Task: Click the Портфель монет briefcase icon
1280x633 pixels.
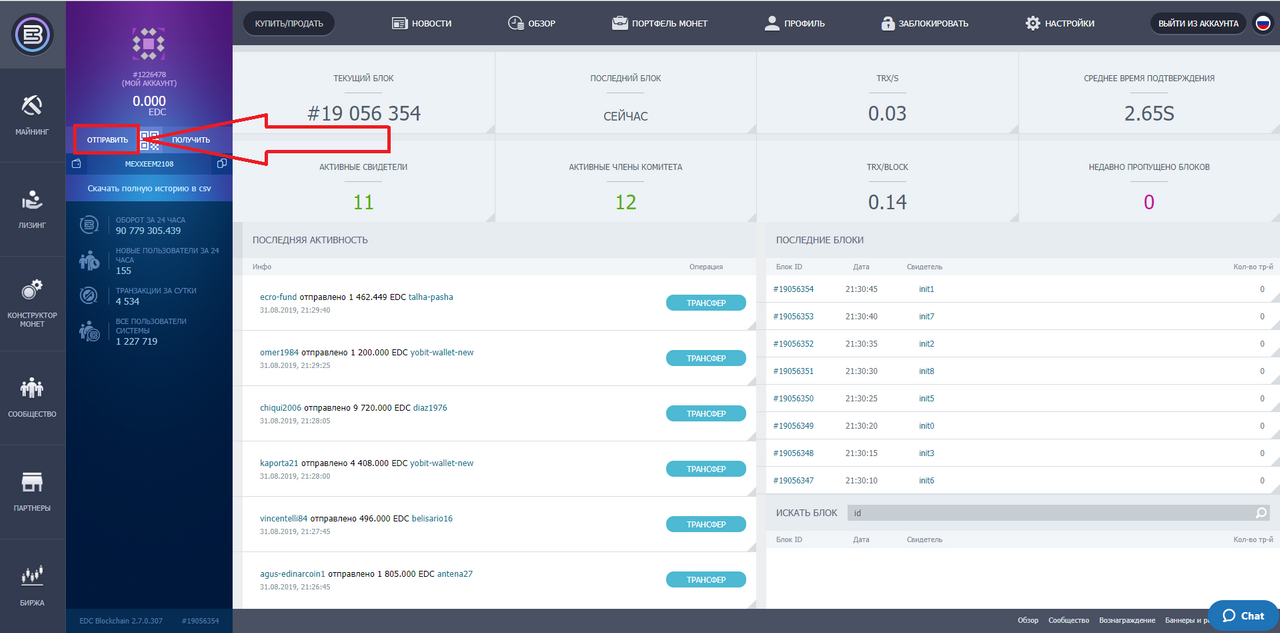Action: click(x=621, y=23)
